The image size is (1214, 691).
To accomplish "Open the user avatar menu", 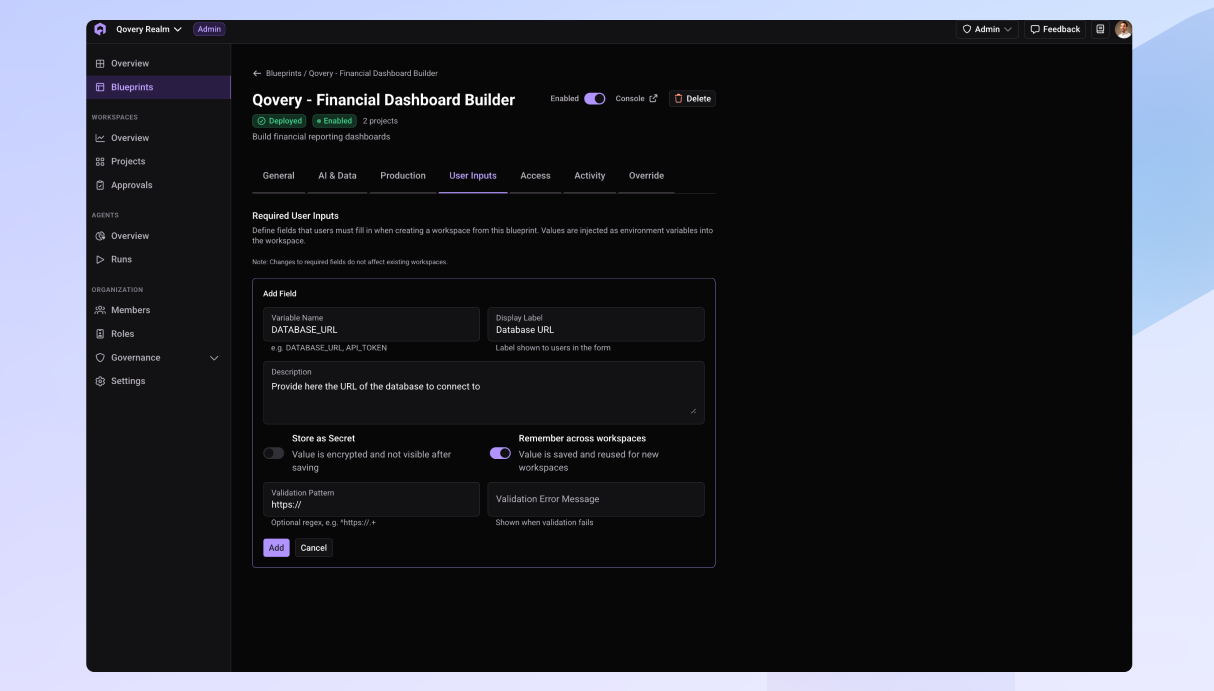I will 1123,29.
